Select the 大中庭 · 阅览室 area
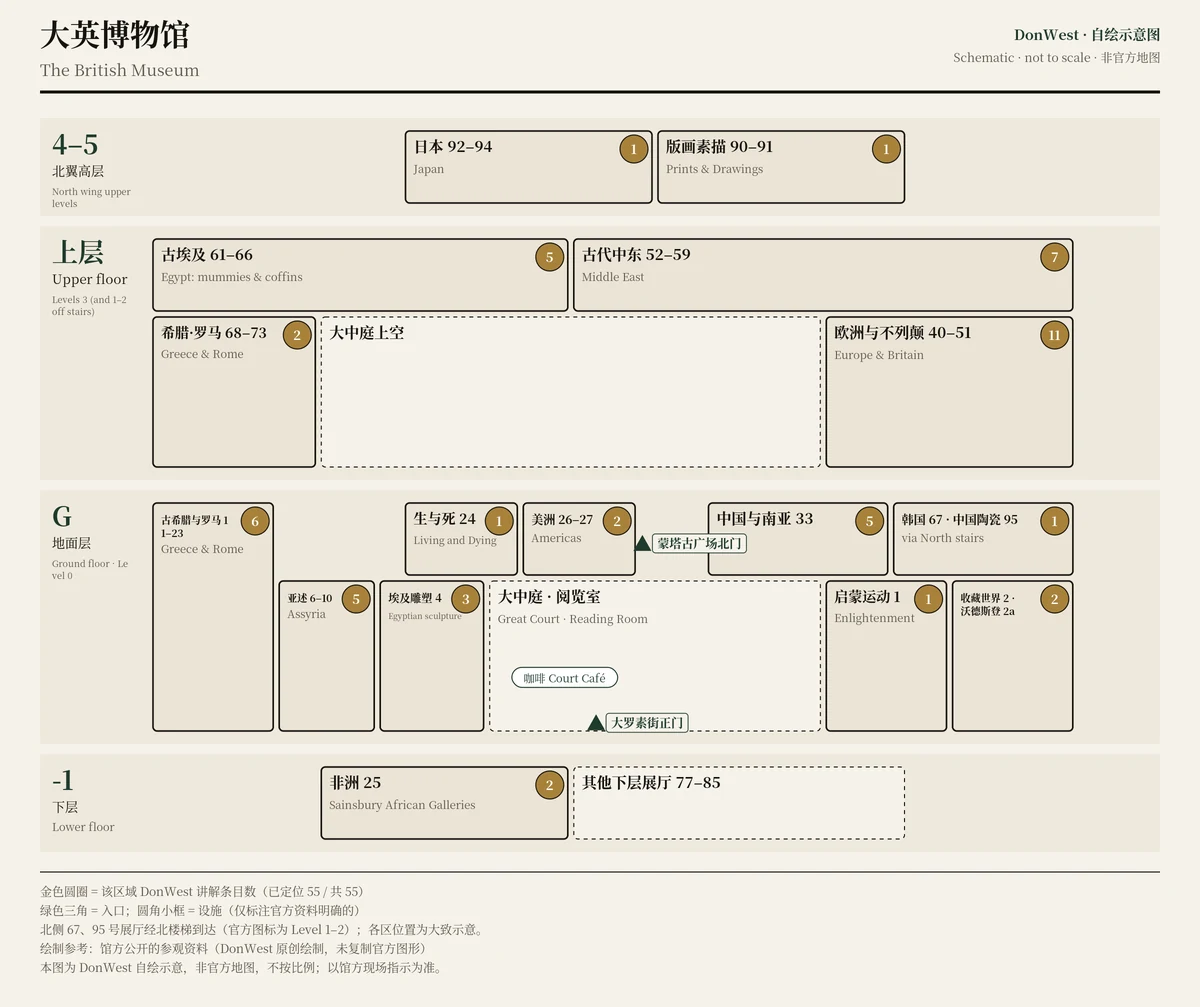The width and height of the screenshot is (1200, 1007). click(655, 656)
